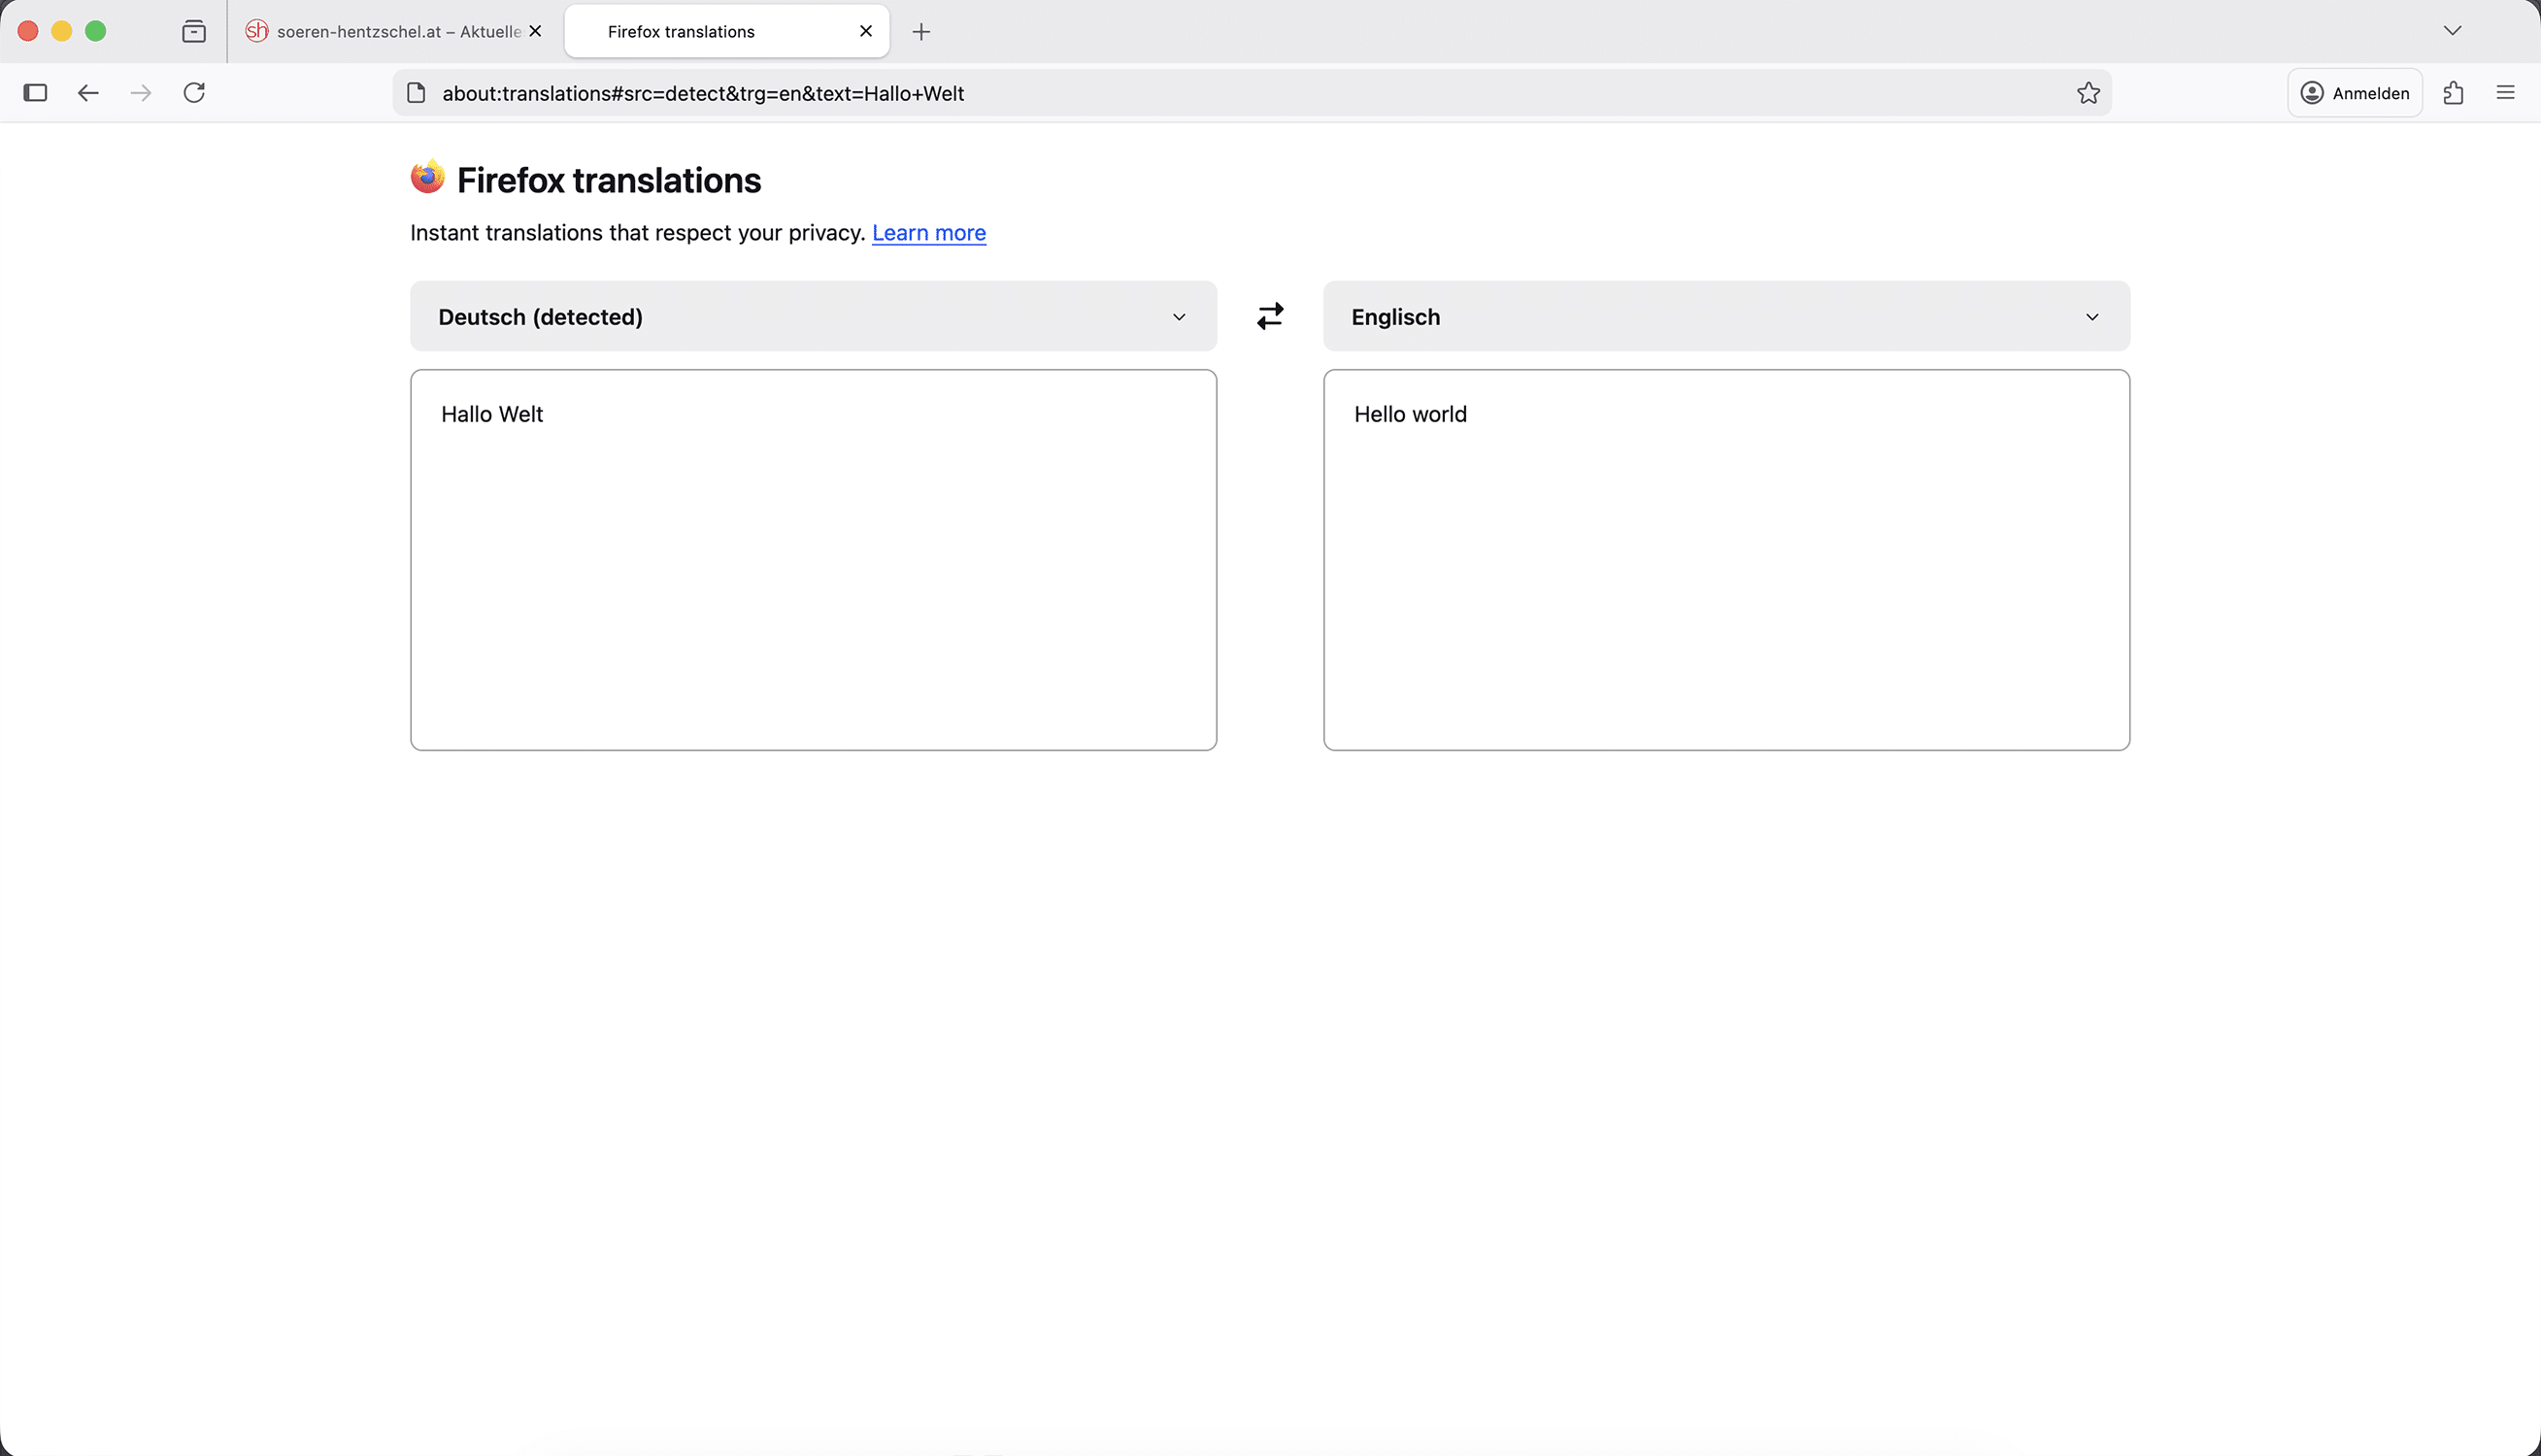2541x1456 pixels.
Task: Click page identity icon in address bar
Action: click(x=417, y=93)
